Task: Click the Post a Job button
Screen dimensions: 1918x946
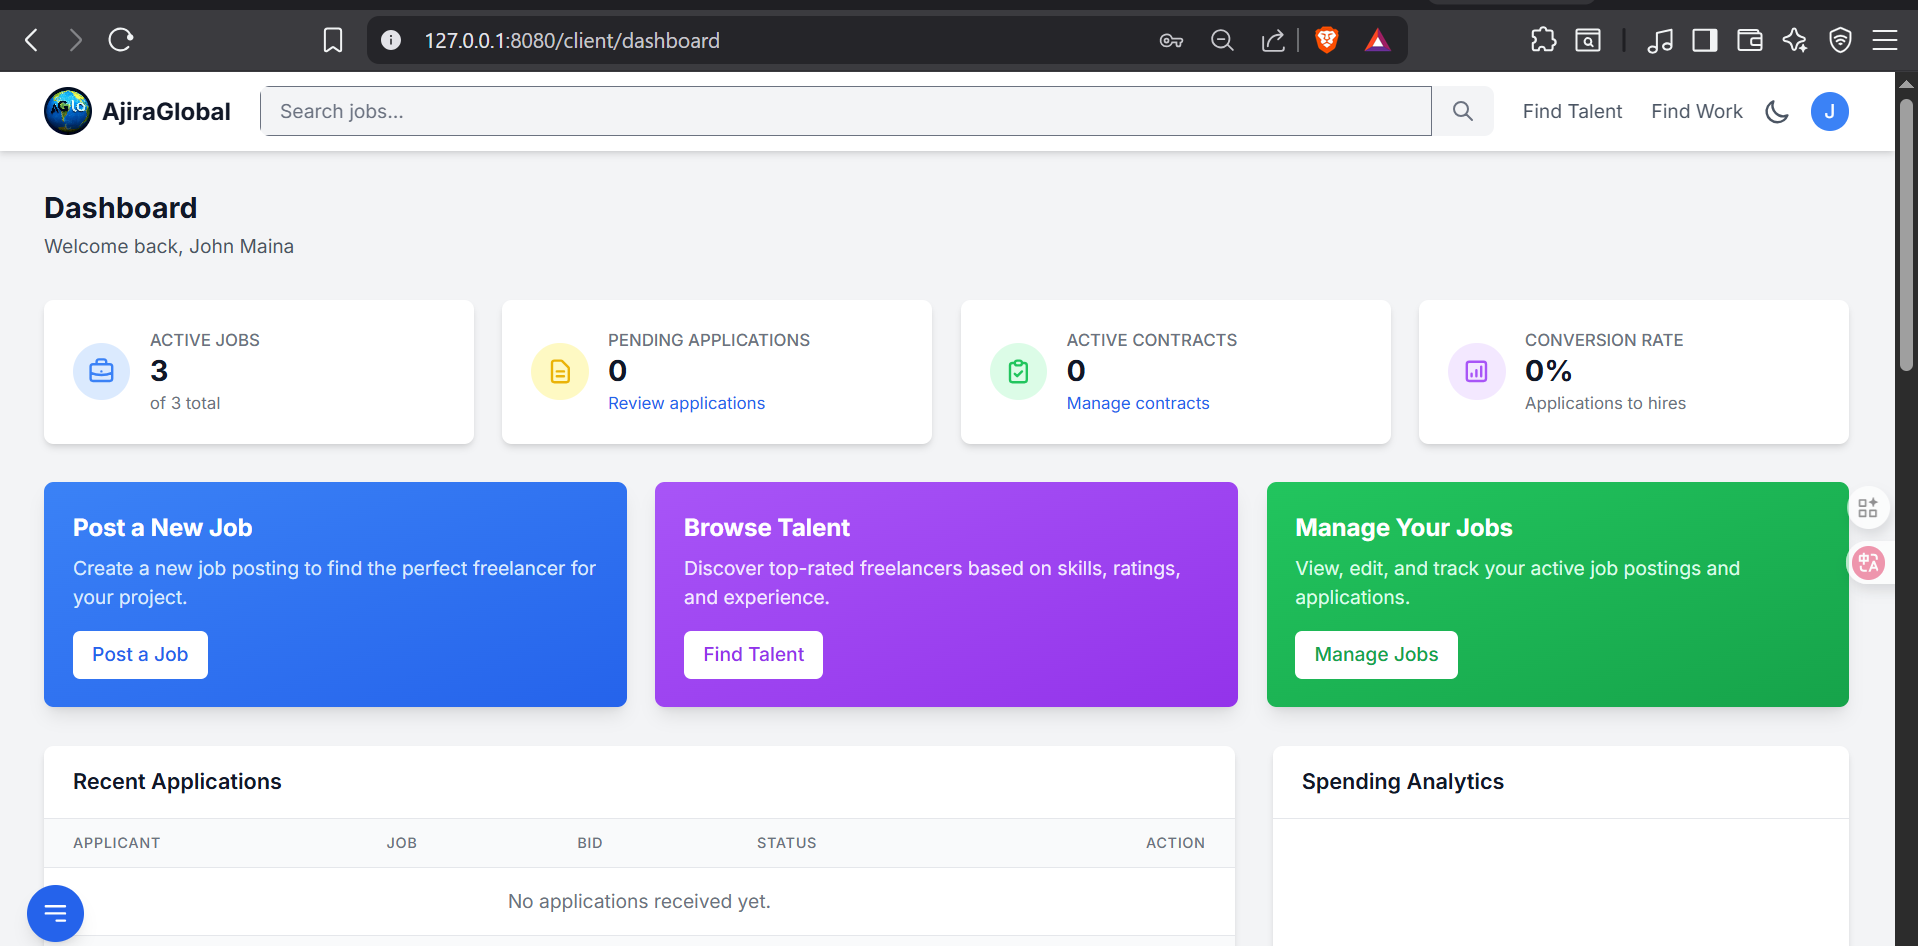Action: point(140,655)
